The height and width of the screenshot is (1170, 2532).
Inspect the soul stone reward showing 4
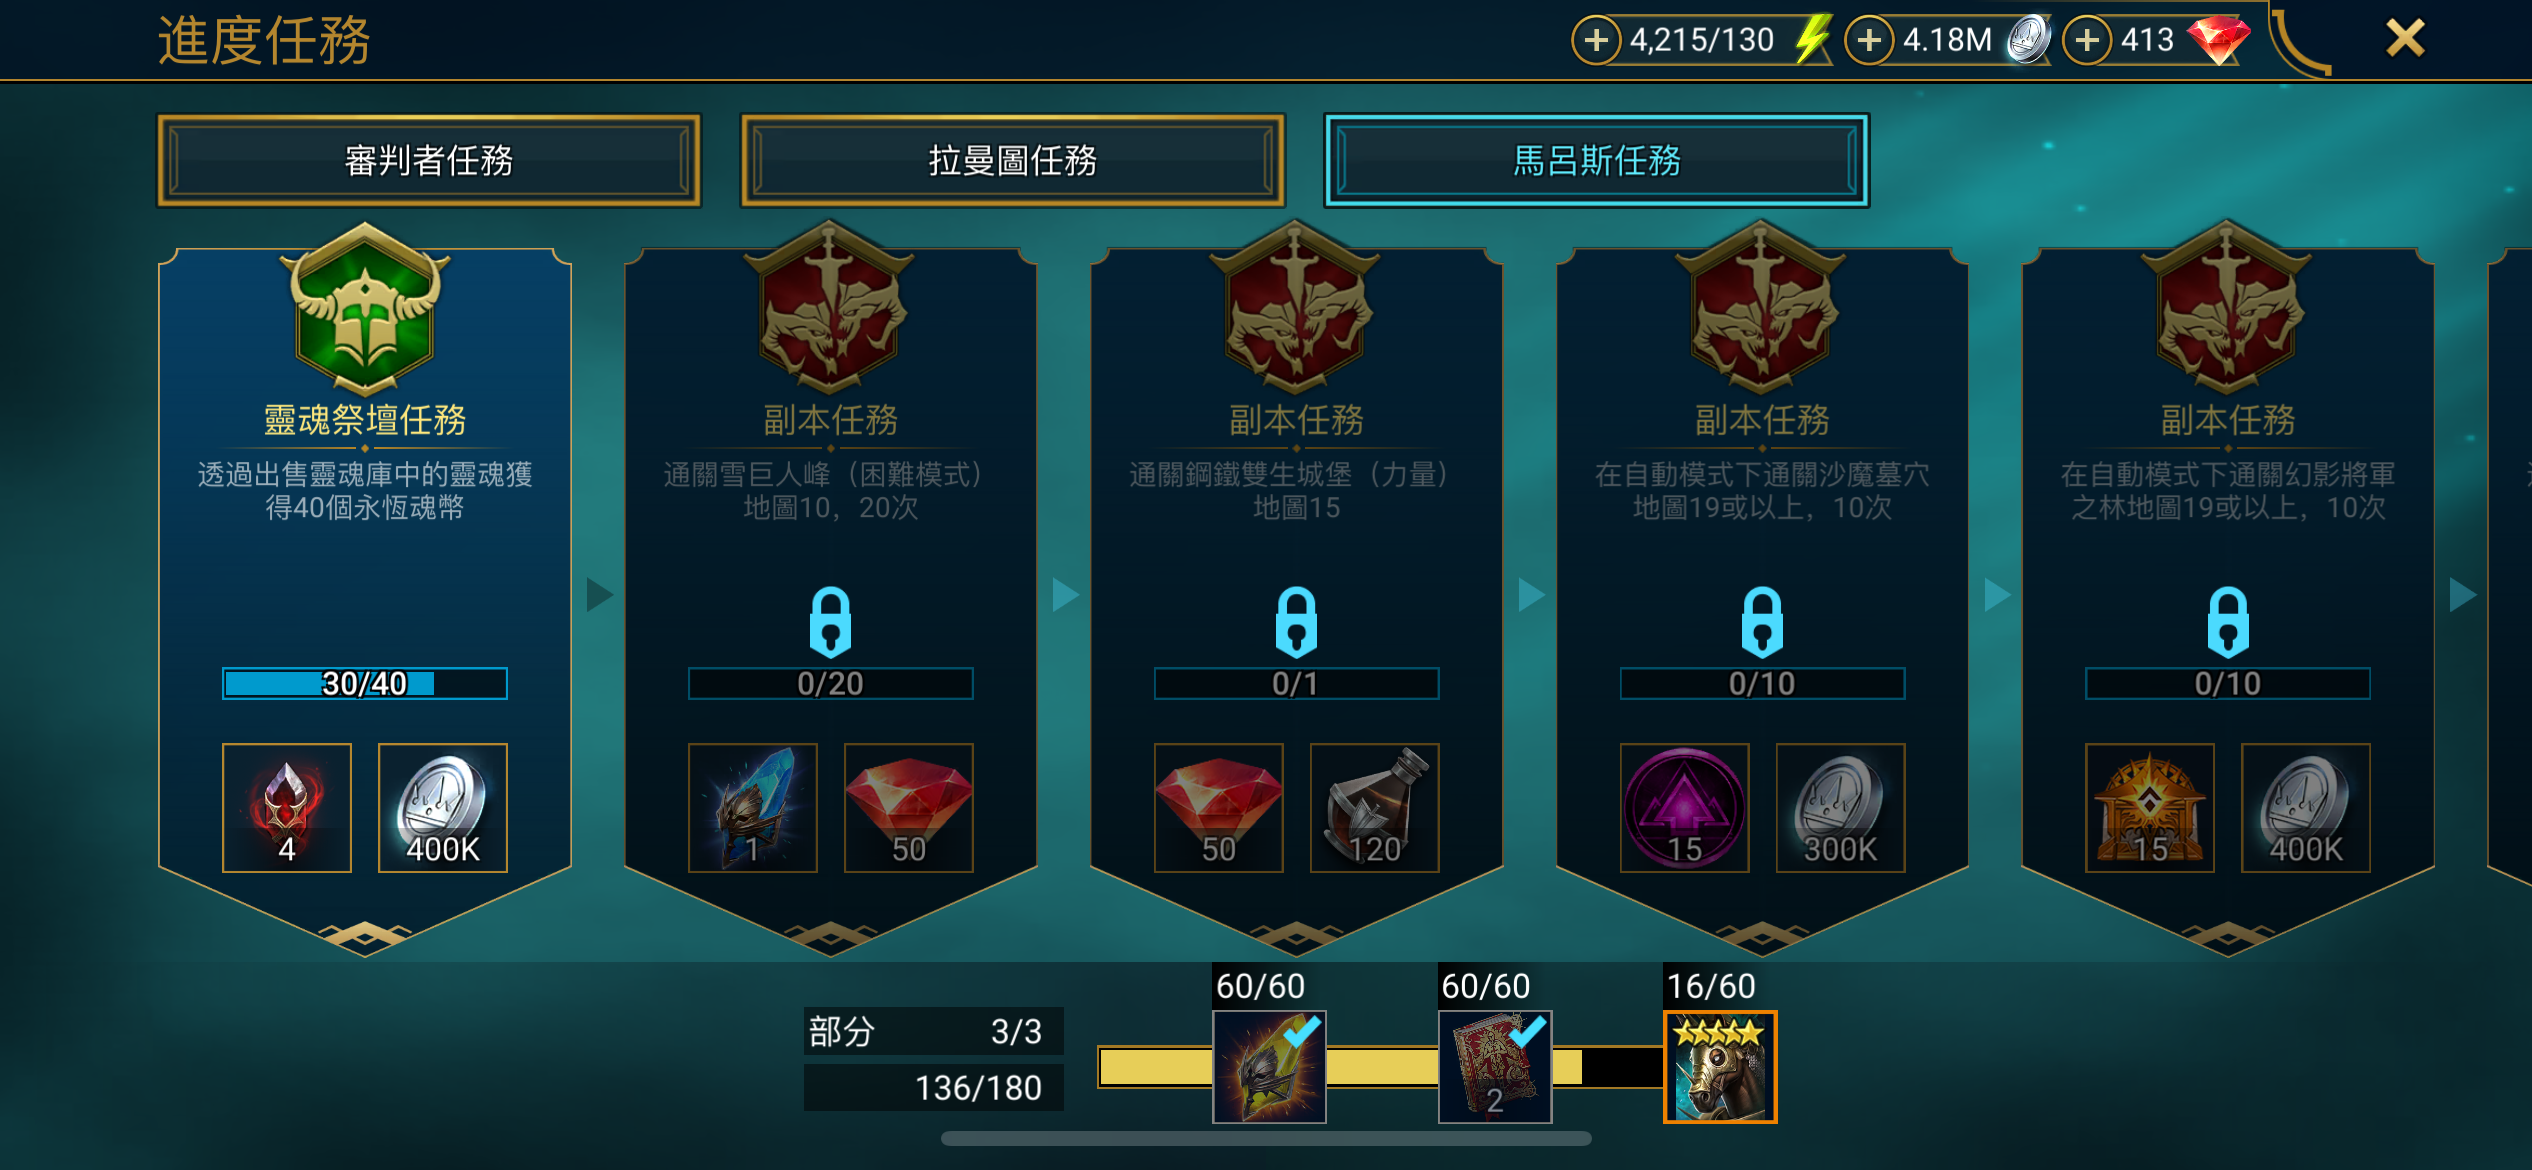(x=287, y=808)
